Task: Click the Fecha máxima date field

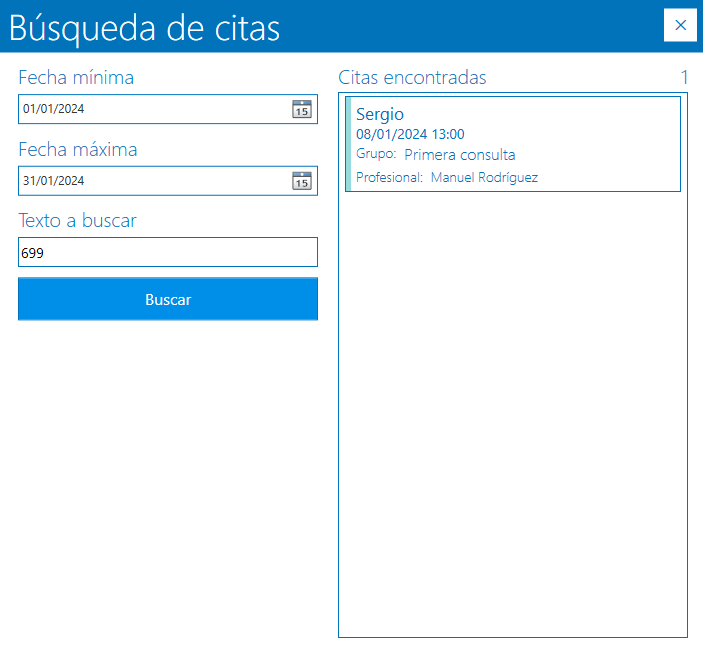Action: (168, 181)
